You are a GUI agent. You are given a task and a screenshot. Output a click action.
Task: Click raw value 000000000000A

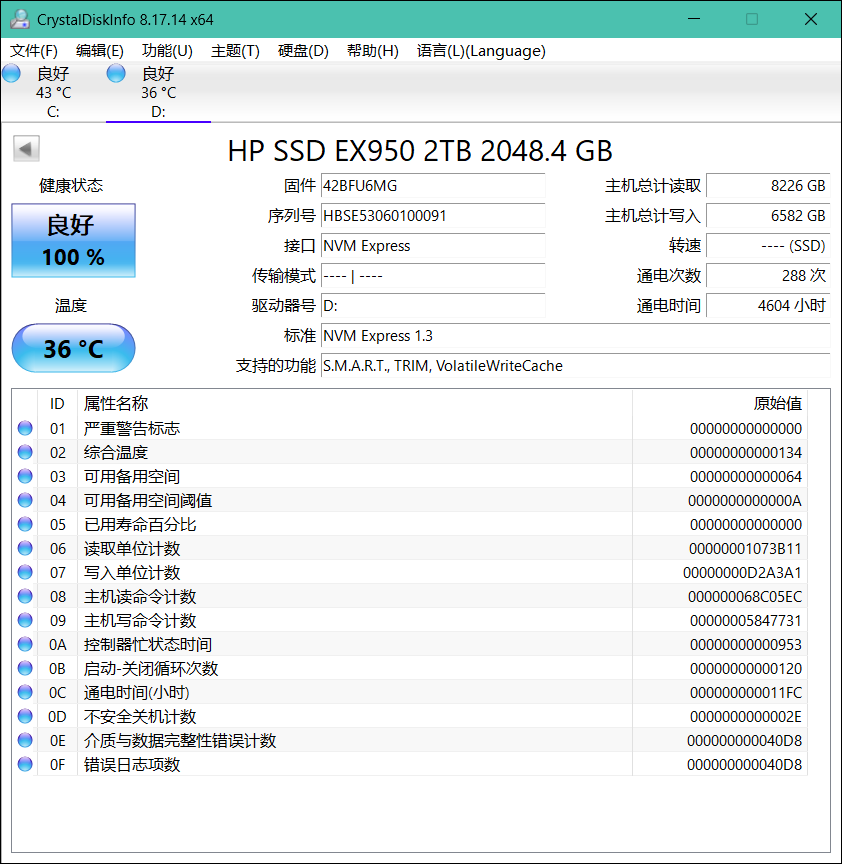pos(745,501)
